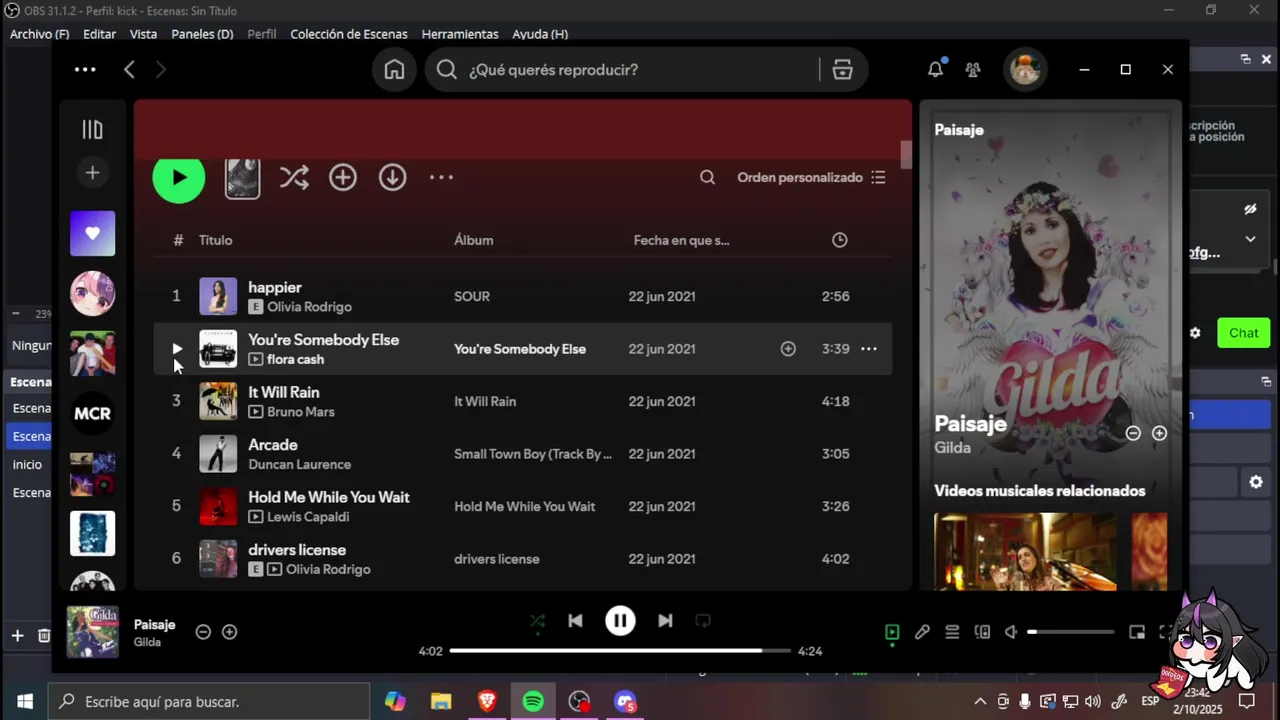
Task: Open Olivia Rodrigo artist link under happier
Action: tap(309, 307)
